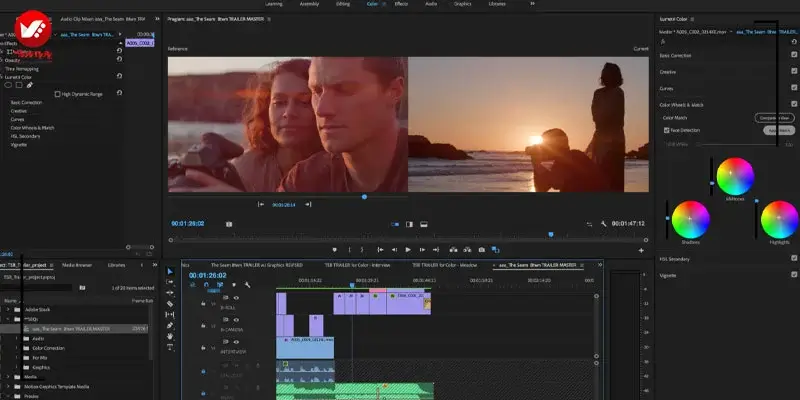Reset Lumetri Color effect in Effect Controls
Viewport: 800px width, 400px height.
(x=119, y=76)
